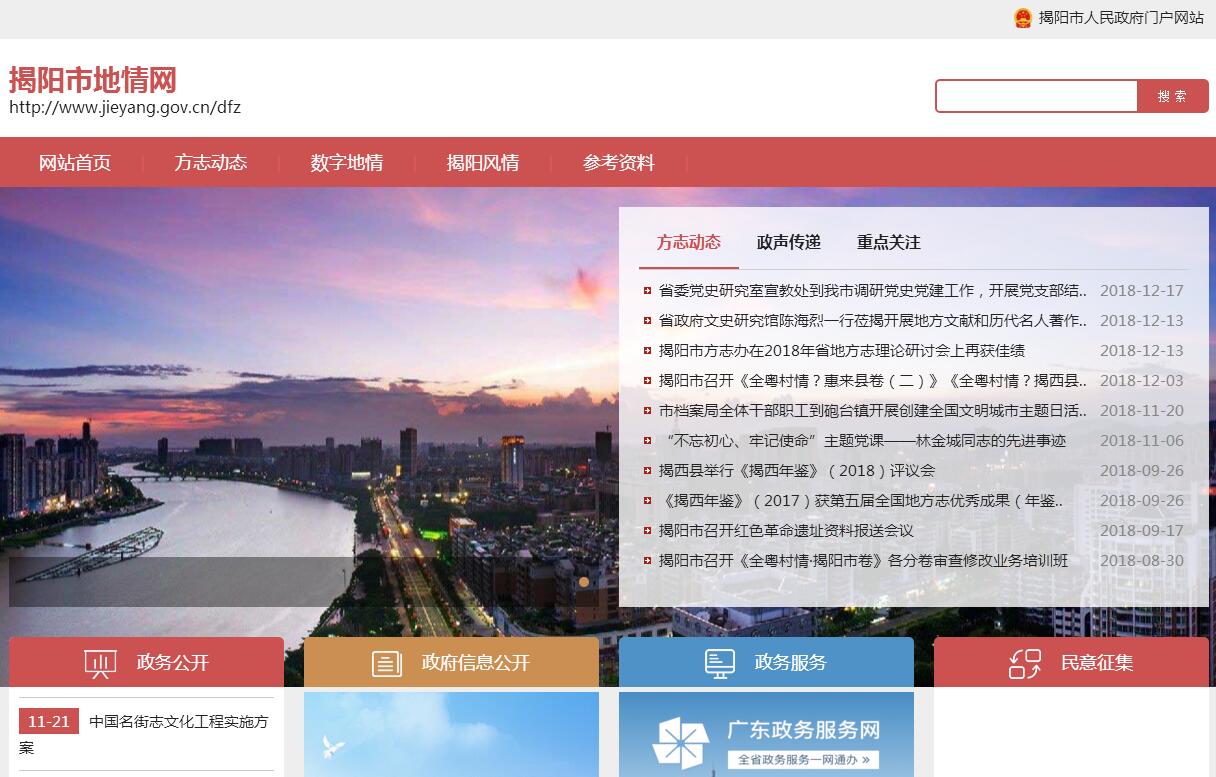Click the 政府信息公开 document icon
This screenshot has height=777, width=1216.
[x=387, y=663]
